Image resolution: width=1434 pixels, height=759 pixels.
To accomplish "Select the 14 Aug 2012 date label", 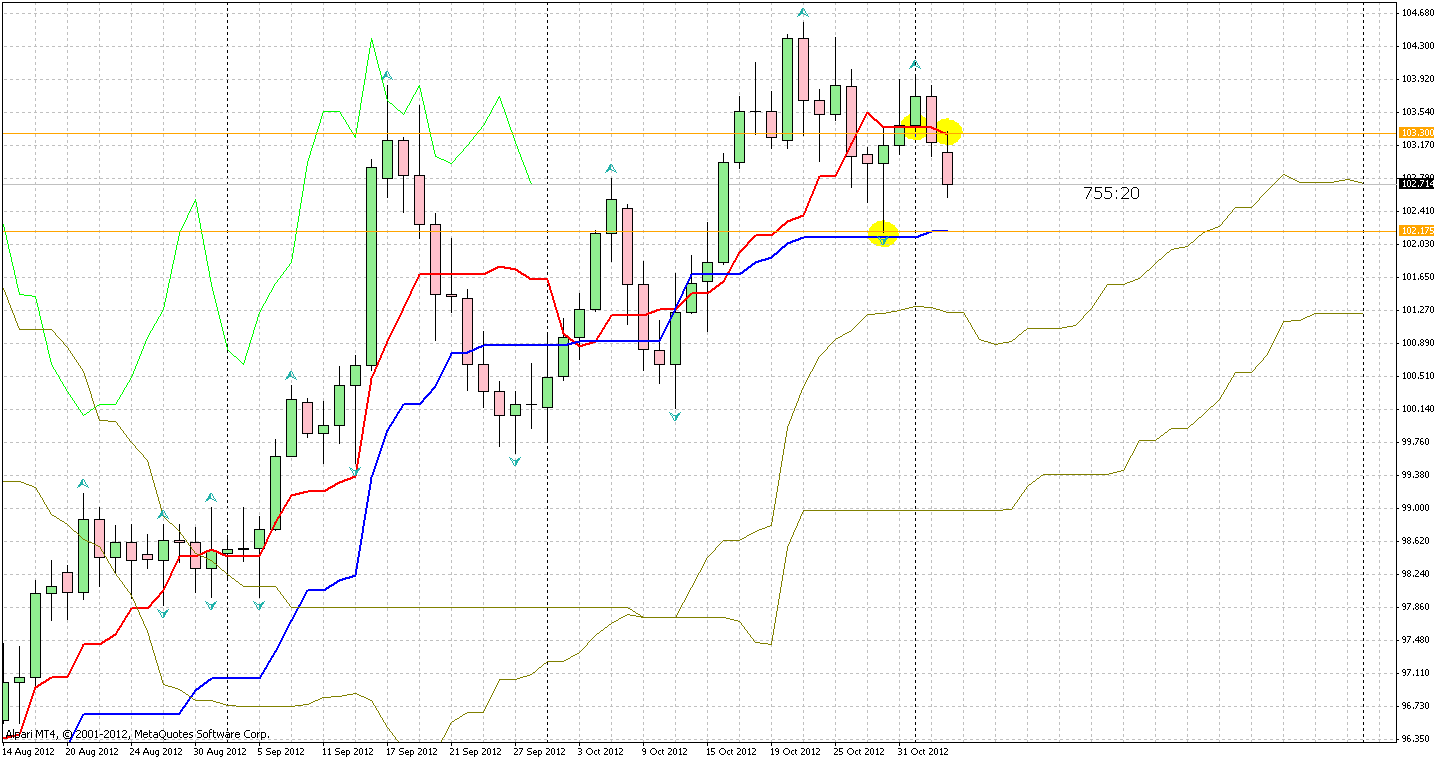I will pyautogui.click(x=27, y=751).
